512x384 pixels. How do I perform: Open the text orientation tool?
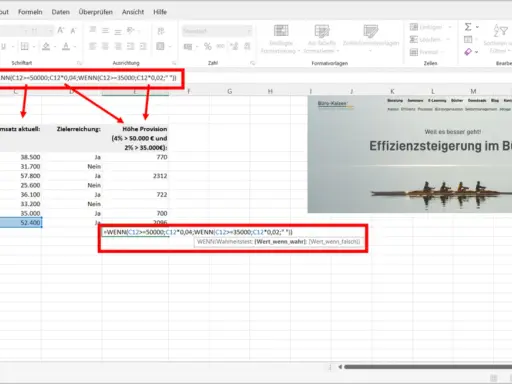click(131, 31)
